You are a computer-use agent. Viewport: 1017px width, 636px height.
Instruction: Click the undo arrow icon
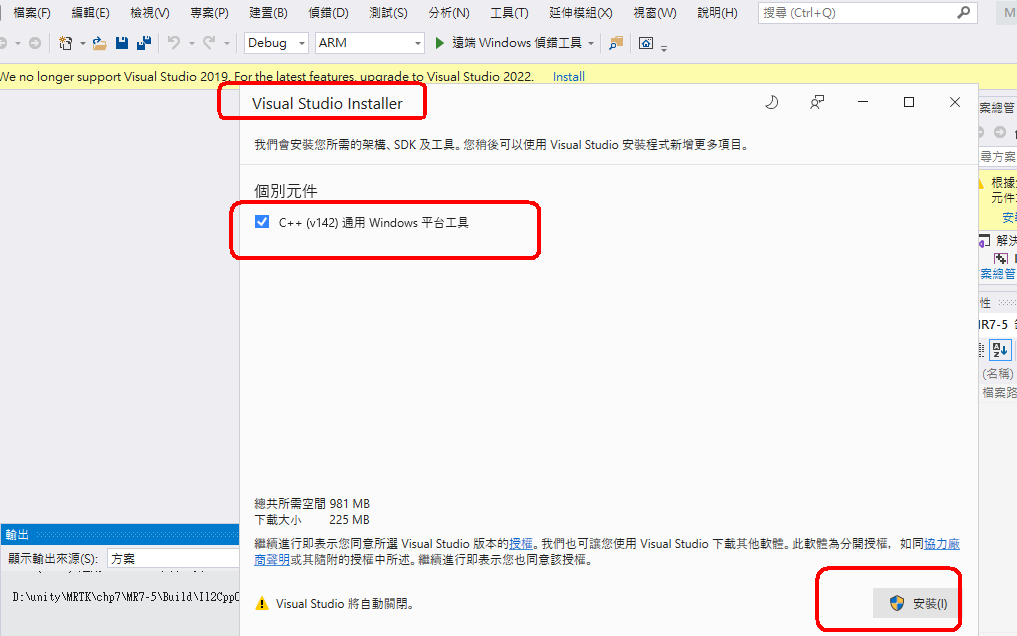[x=173, y=43]
